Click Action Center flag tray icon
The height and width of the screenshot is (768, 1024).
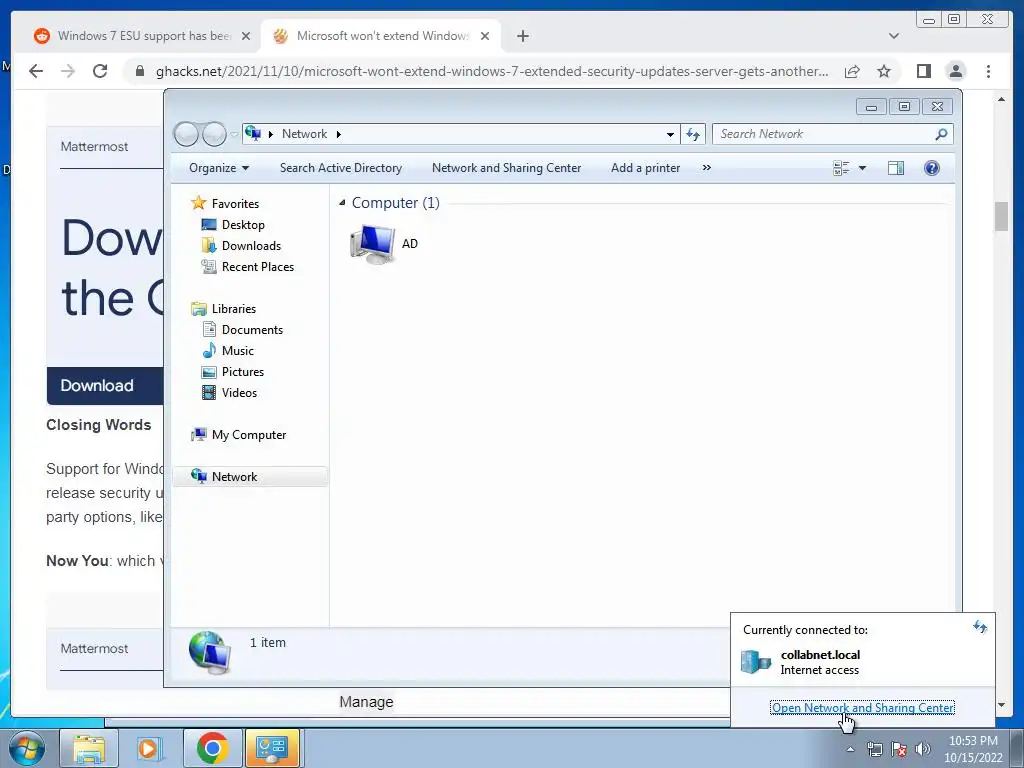[899, 749]
